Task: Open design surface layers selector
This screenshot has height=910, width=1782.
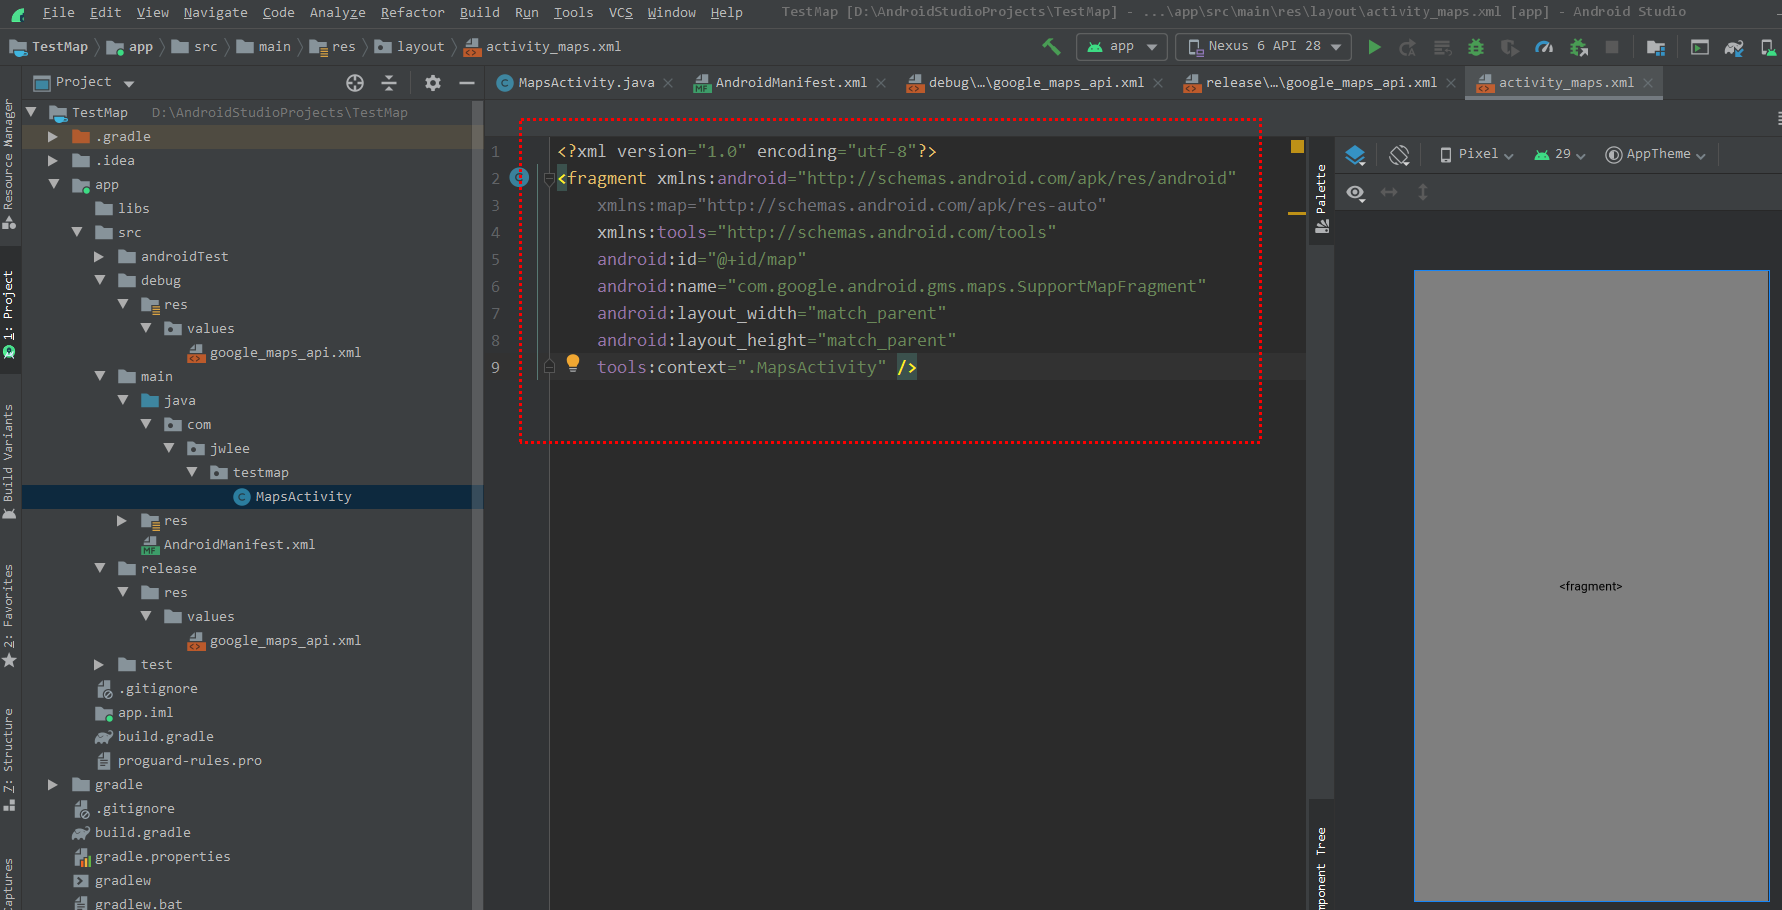Action: click(x=1355, y=155)
